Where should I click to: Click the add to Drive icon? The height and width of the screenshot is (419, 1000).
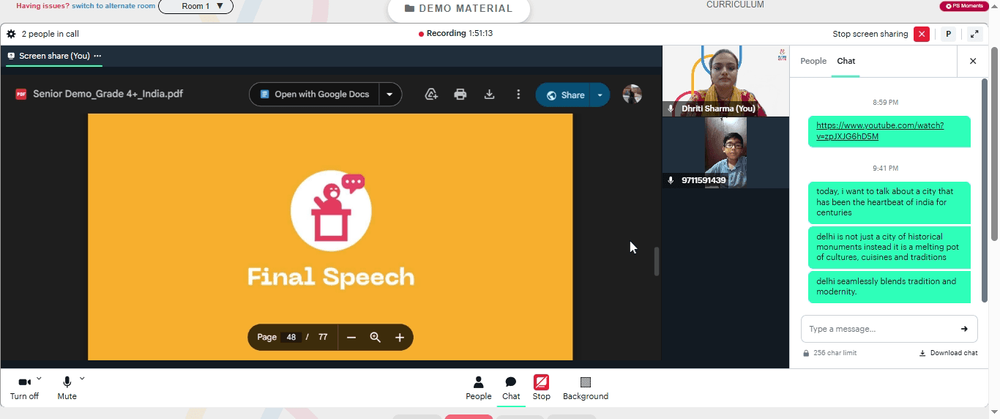(431, 94)
